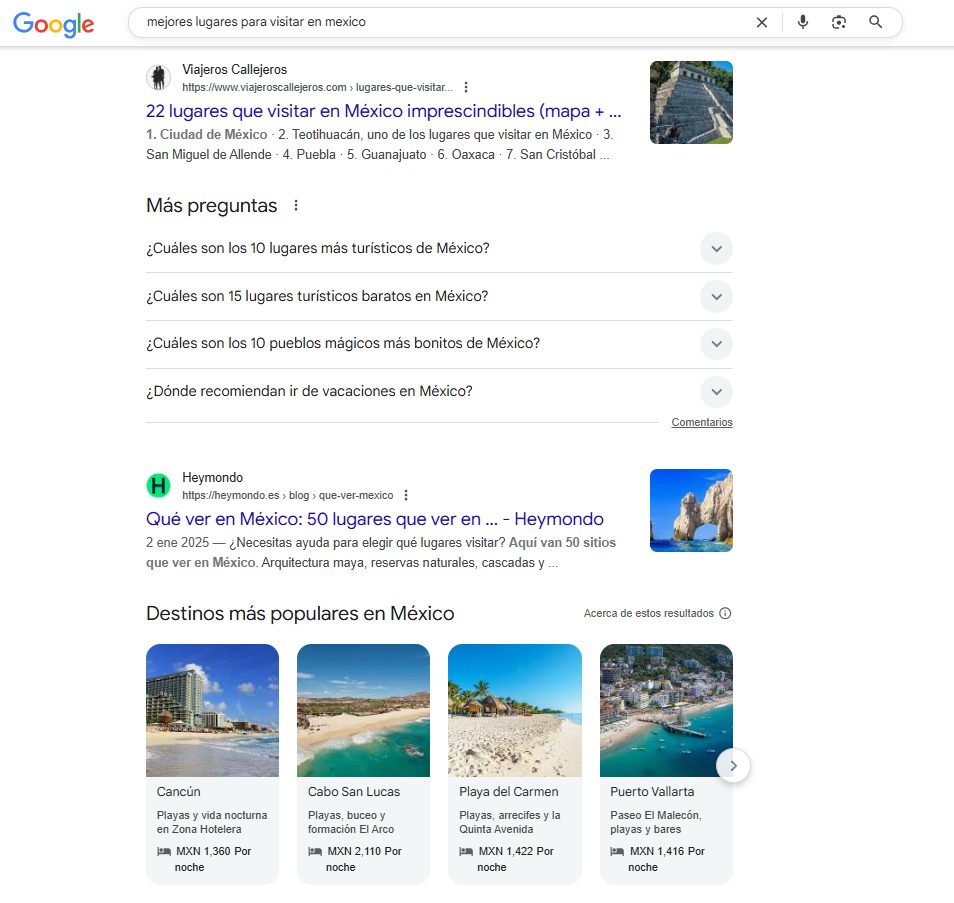
Task: Expand question about vacaciones en México
Action: point(716,391)
